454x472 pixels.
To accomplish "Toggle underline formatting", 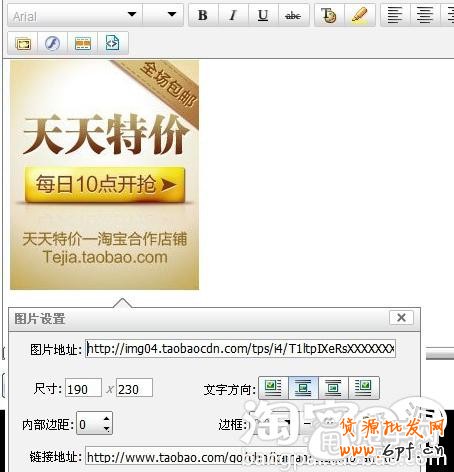I will [263, 15].
